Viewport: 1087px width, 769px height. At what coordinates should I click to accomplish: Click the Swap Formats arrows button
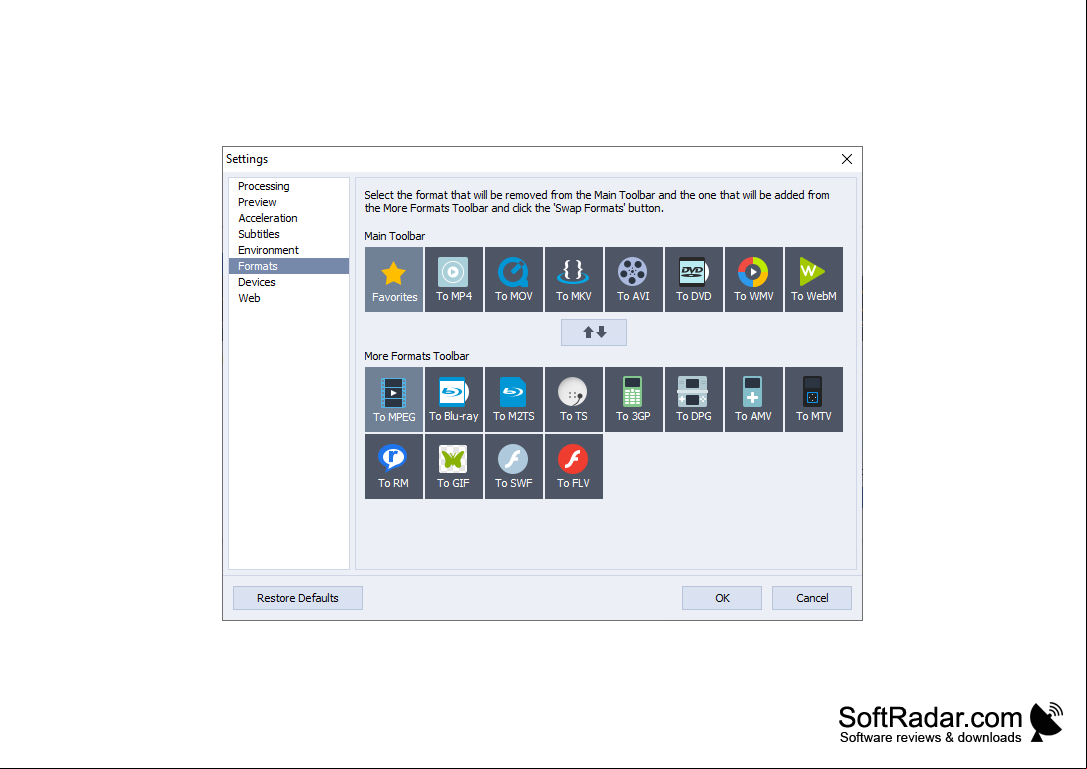pos(594,332)
